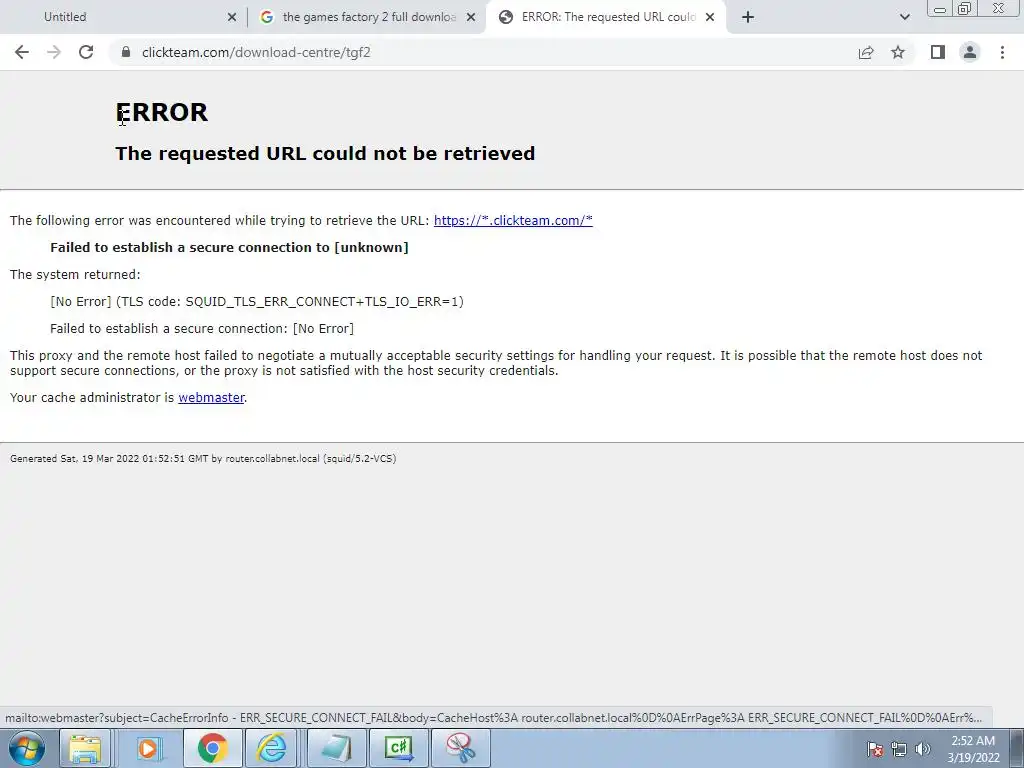
Task: Close the Untitled tab
Action: 232,17
